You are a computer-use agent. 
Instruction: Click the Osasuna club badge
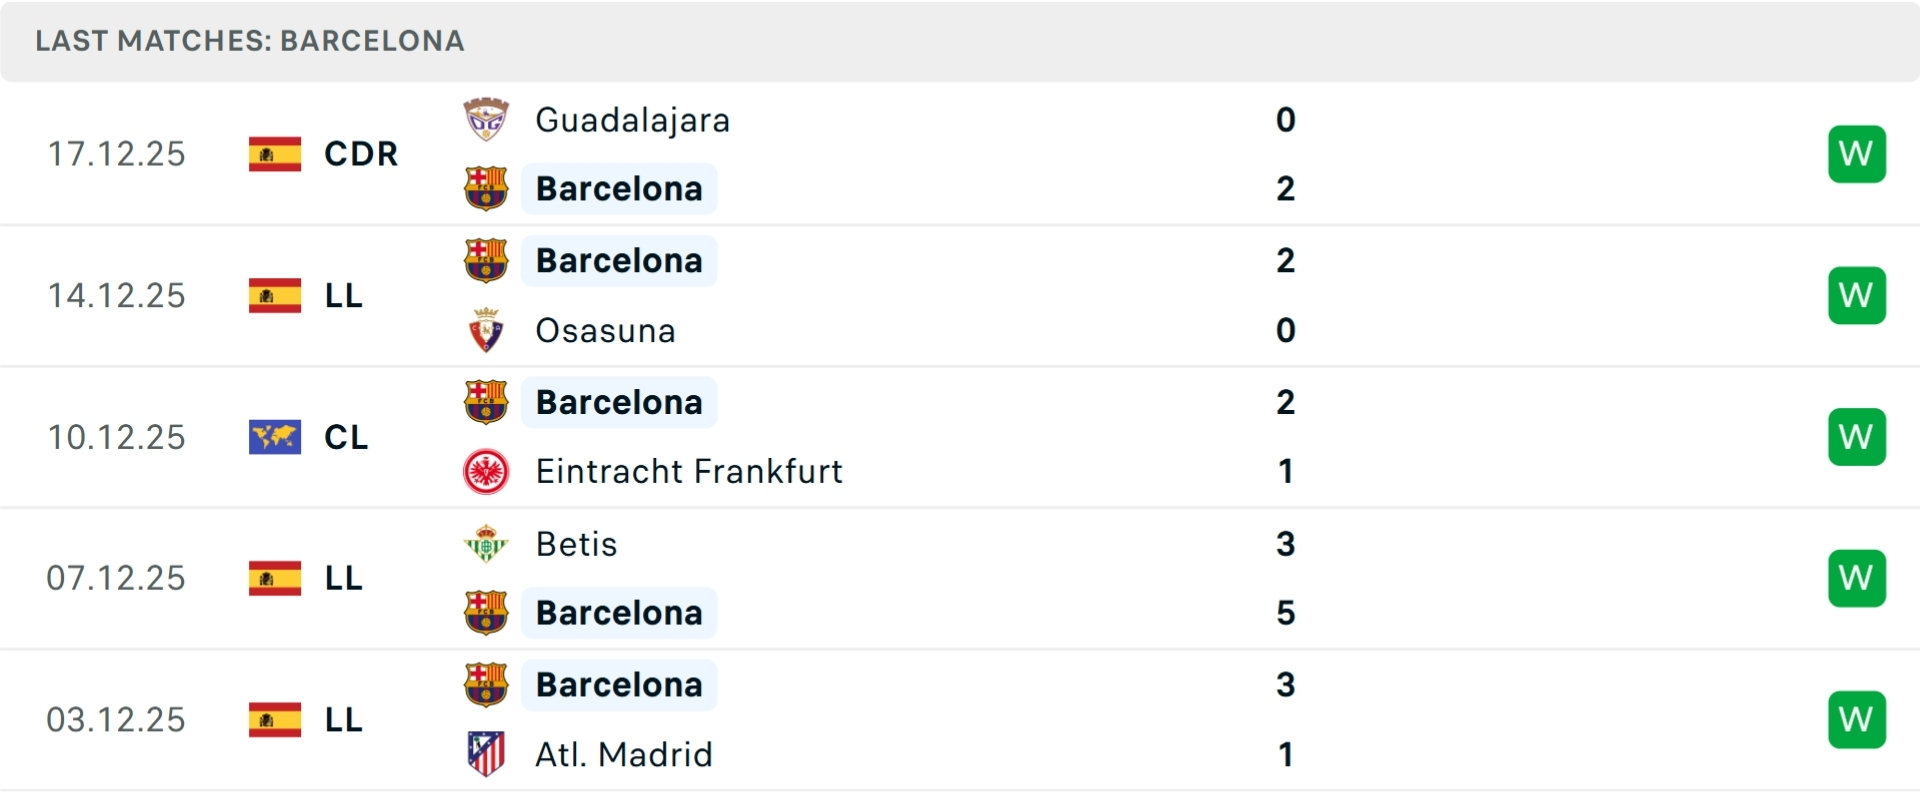coord(486,330)
